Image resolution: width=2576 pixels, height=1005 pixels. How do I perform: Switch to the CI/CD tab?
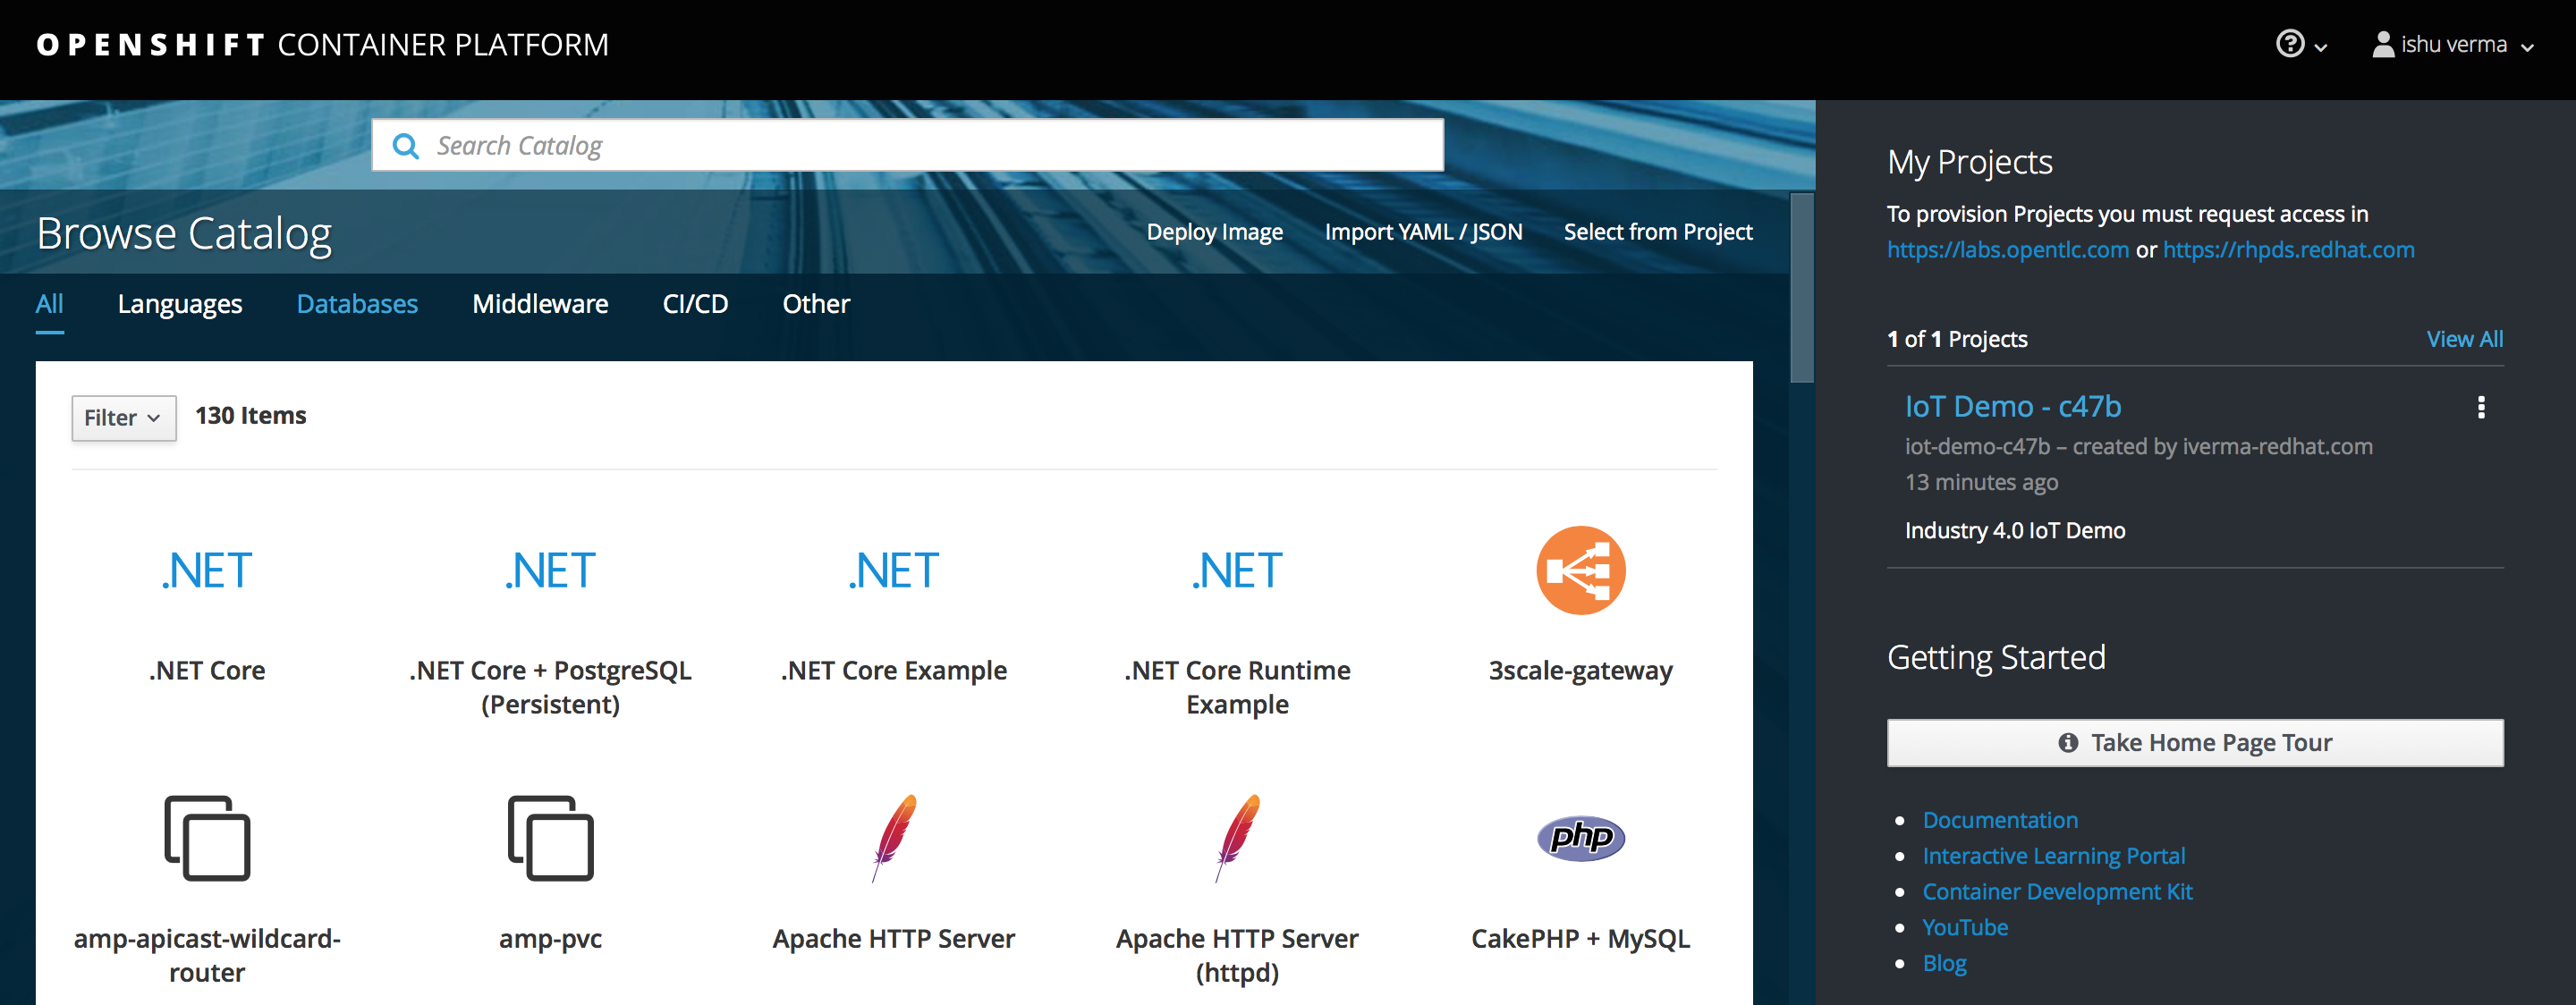[695, 304]
